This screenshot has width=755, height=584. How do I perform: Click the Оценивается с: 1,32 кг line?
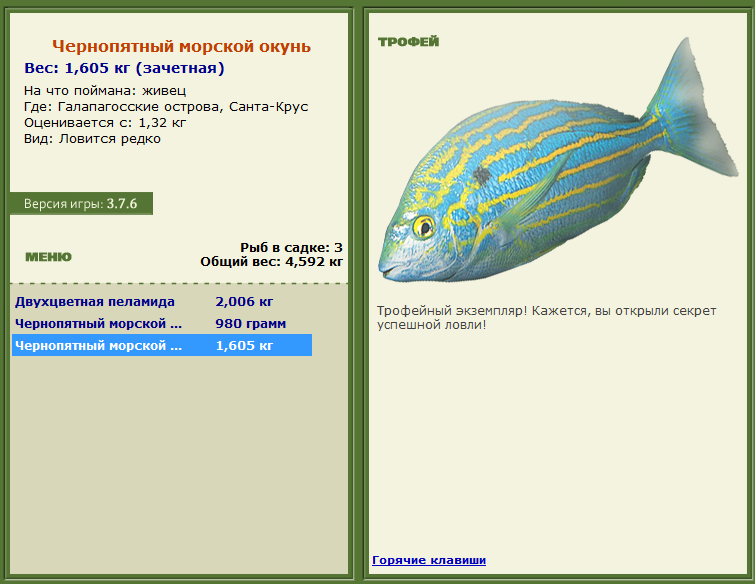(x=105, y=123)
